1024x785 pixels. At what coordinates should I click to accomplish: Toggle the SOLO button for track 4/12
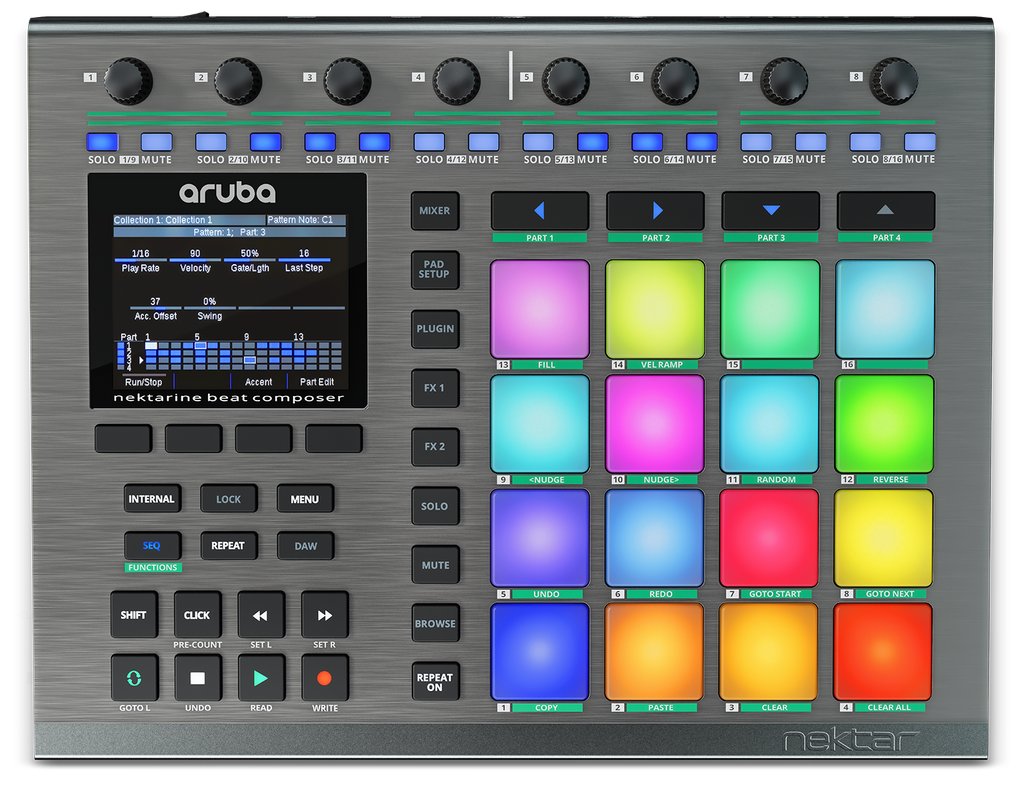[429, 142]
